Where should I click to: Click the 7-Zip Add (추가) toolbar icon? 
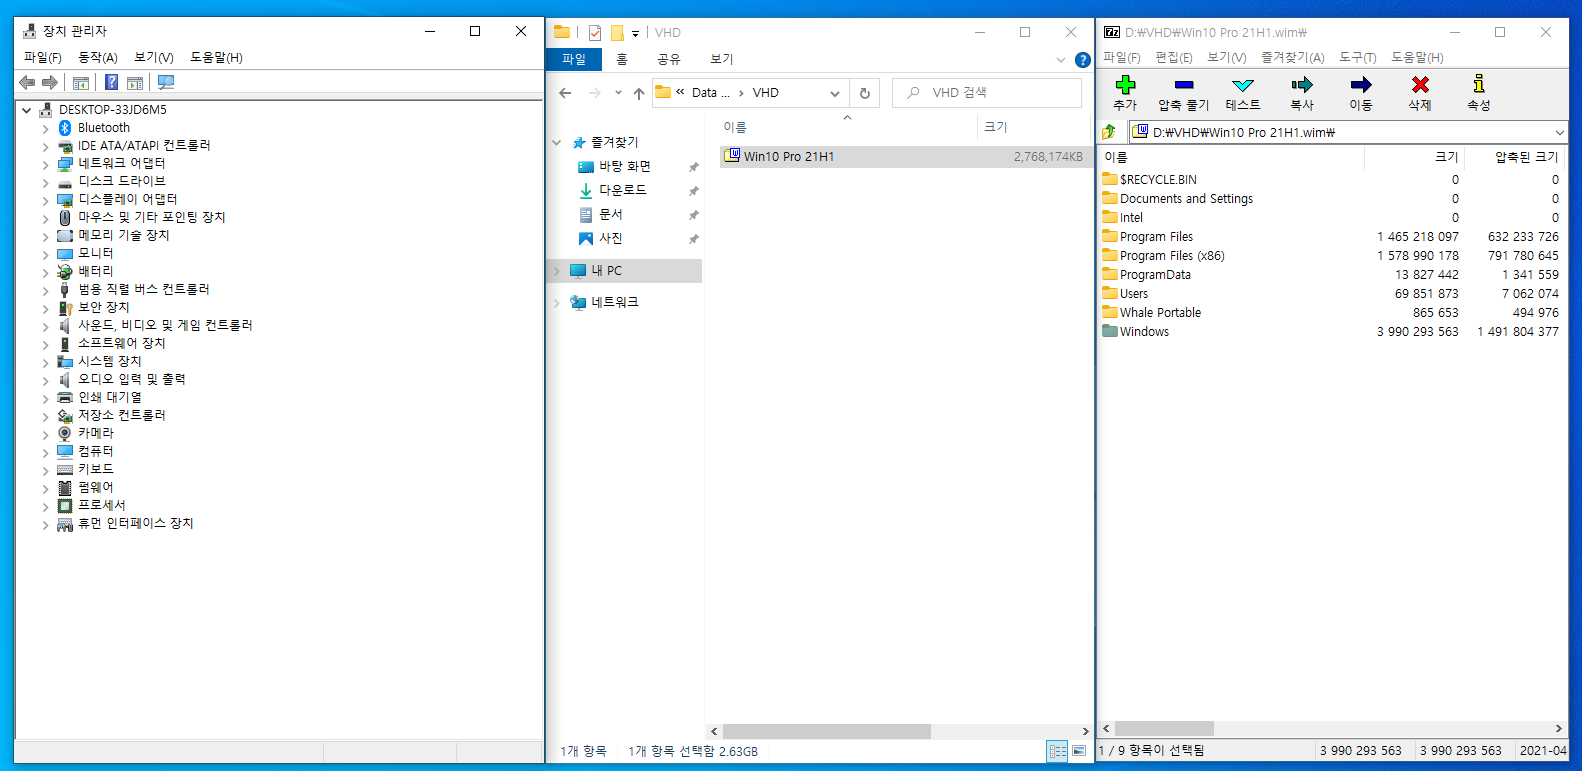tap(1125, 85)
